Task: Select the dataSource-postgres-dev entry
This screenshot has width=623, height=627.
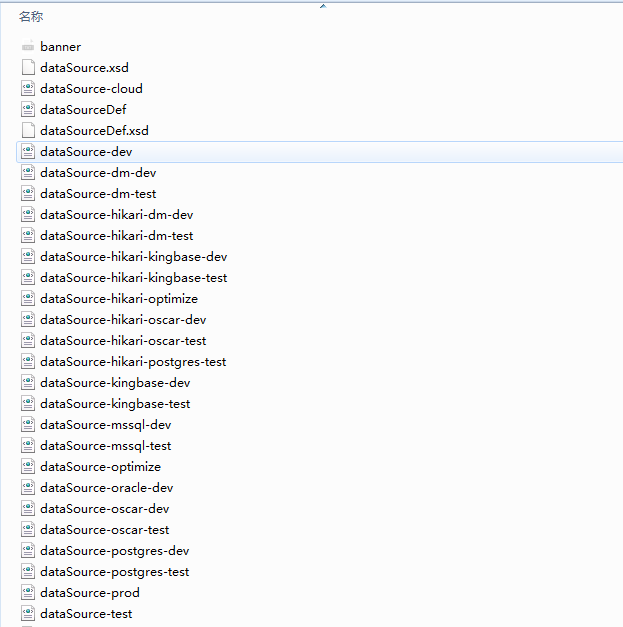Action: pyautogui.click(x=114, y=551)
